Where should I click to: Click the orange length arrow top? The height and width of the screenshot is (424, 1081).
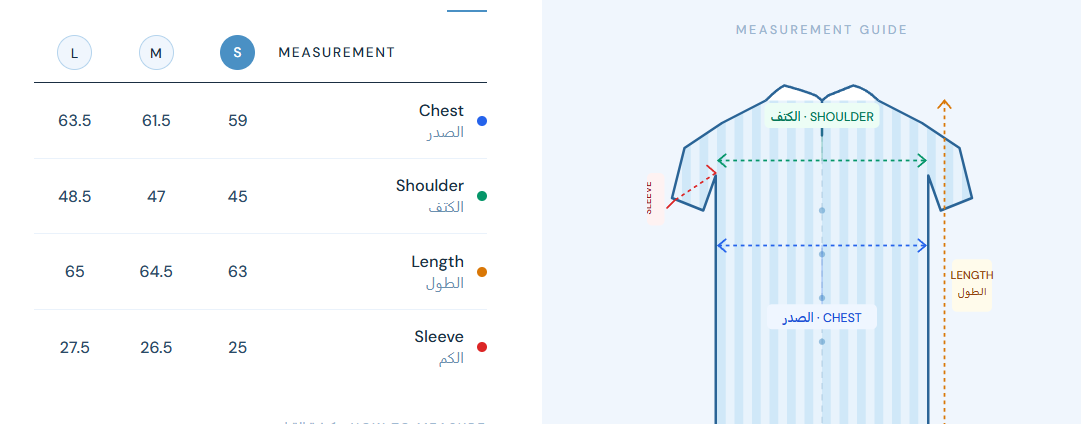coord(944,105)
